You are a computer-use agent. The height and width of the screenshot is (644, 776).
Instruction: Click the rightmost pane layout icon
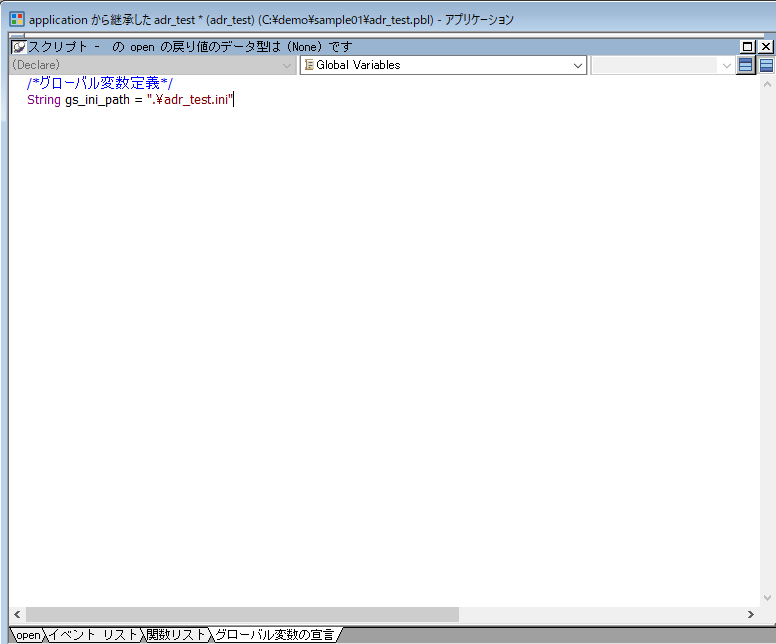[767, 66]
